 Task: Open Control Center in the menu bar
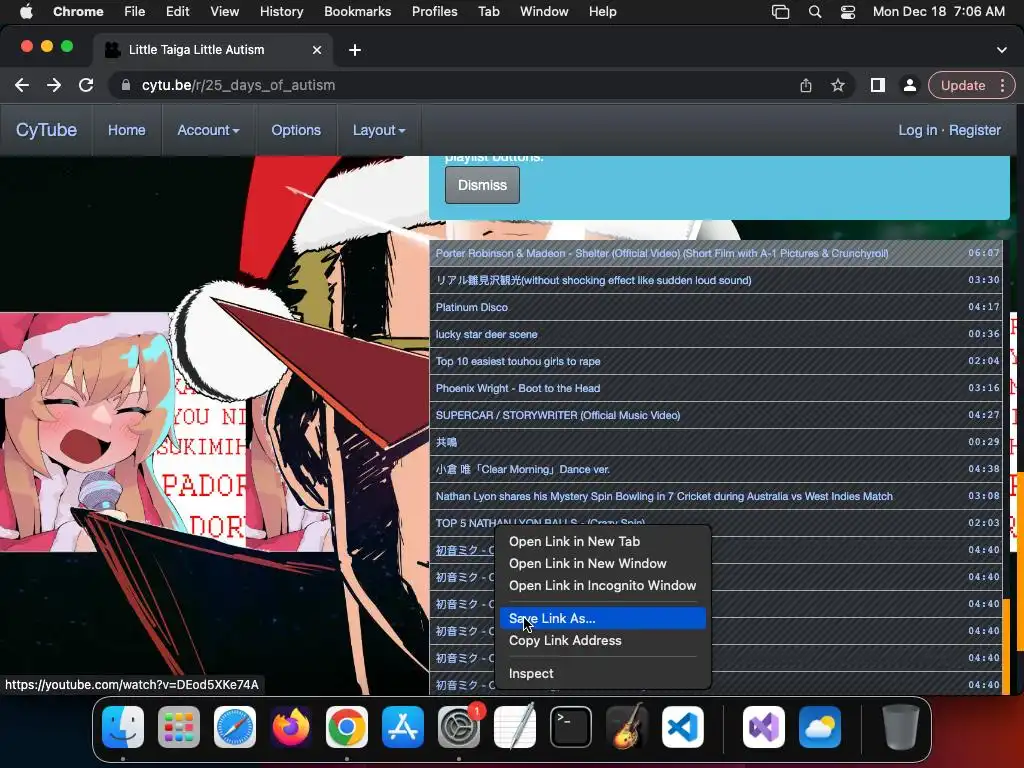(x=848, y=12)
